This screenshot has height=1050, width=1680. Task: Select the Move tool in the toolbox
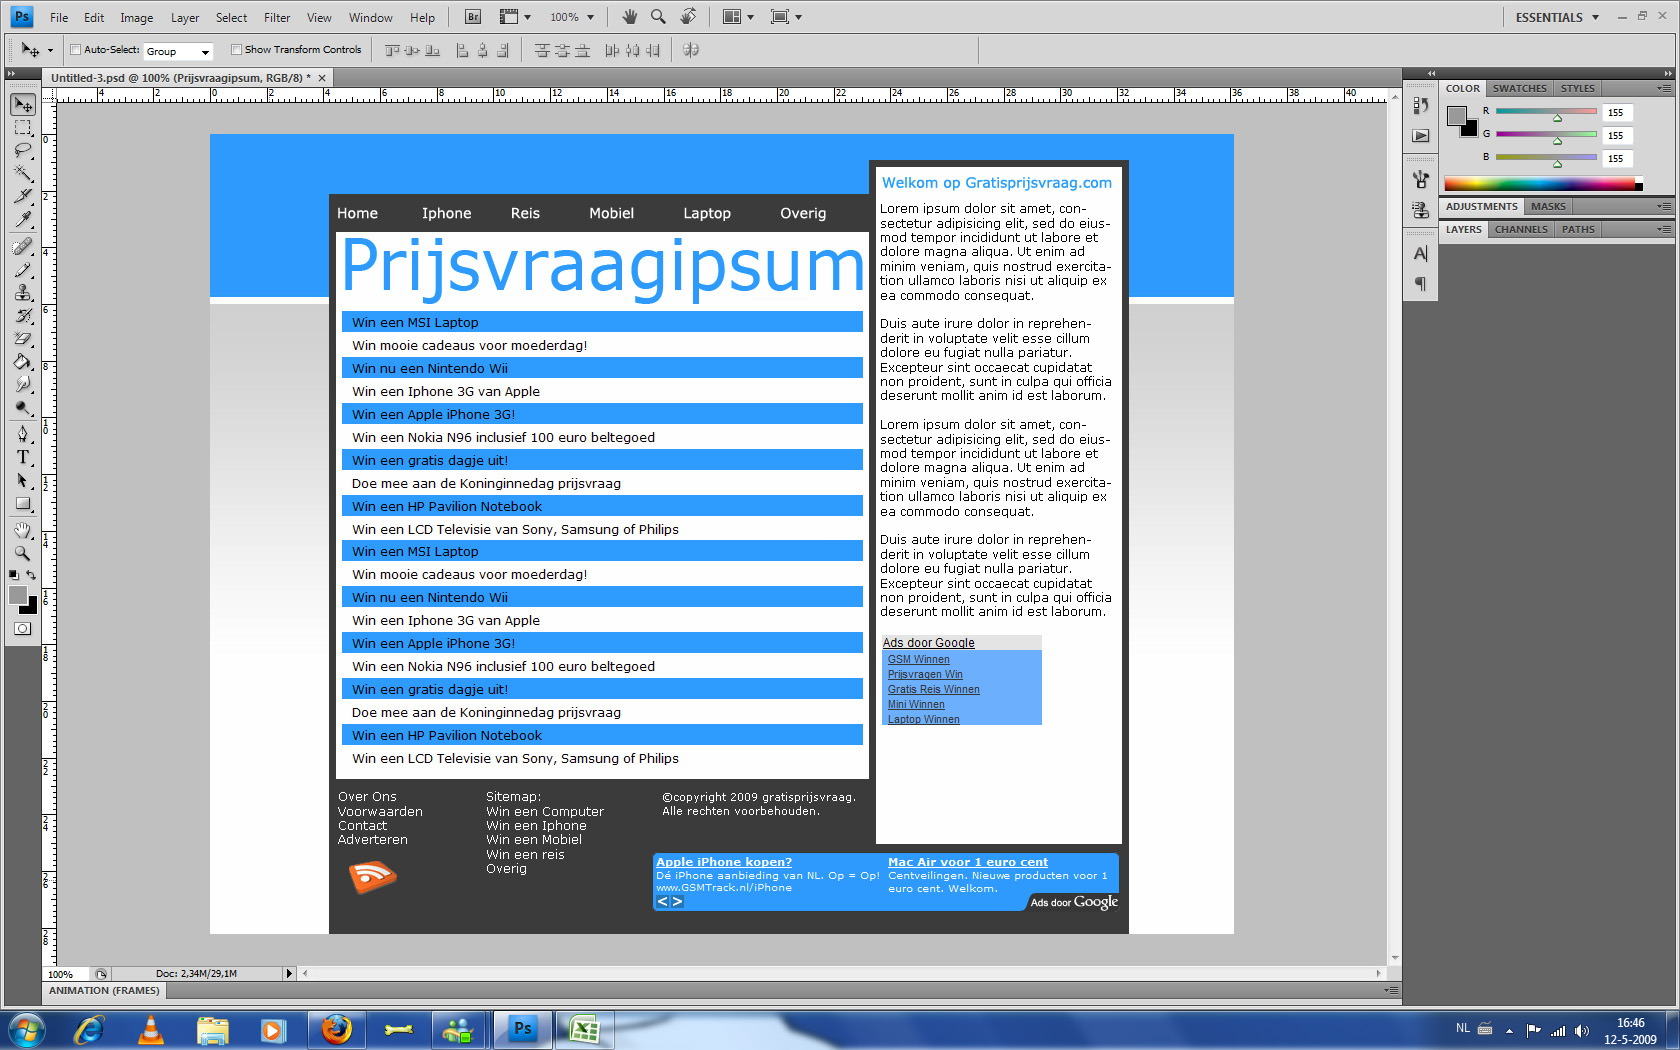(x=23, y=105)
